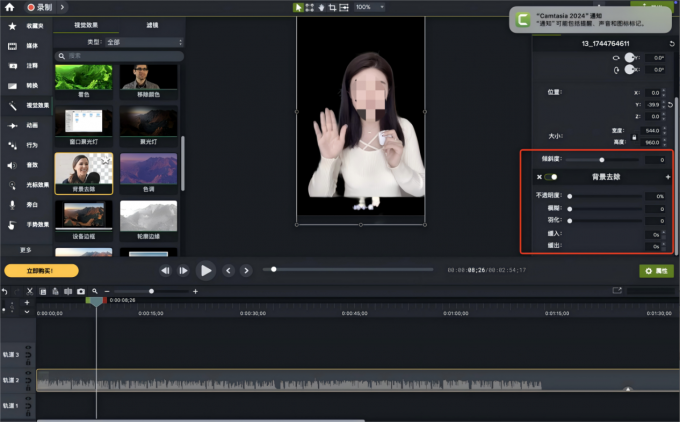Select the 设备边框 device frame effect
Screen dimensions: 680x422
tap(84, 220)
